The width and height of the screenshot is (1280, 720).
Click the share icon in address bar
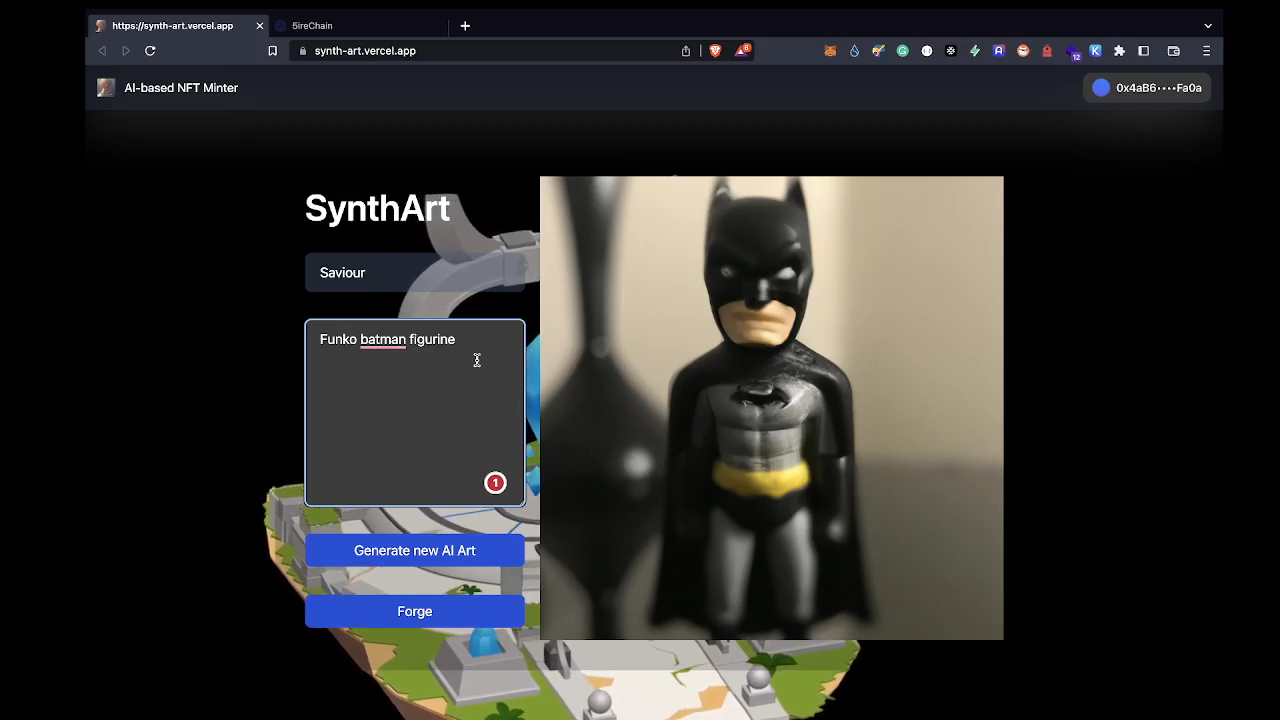(x=686, y=51)
